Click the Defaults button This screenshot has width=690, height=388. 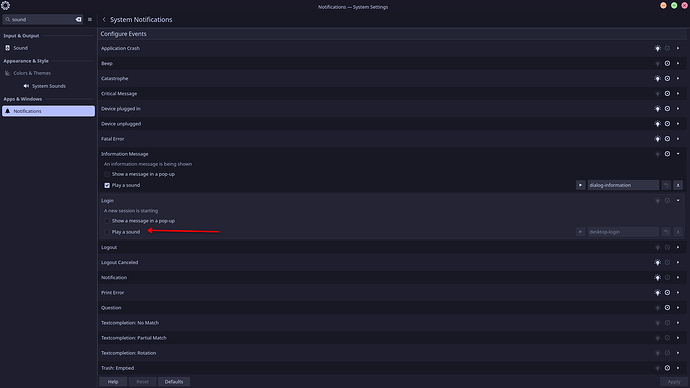point(174,382)
